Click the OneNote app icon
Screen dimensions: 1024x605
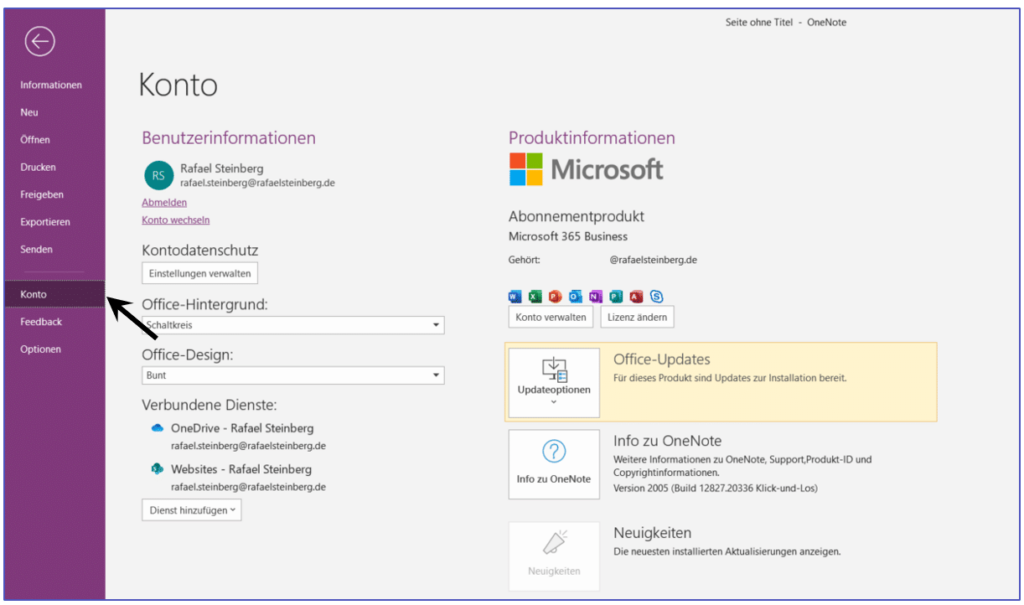596,297
